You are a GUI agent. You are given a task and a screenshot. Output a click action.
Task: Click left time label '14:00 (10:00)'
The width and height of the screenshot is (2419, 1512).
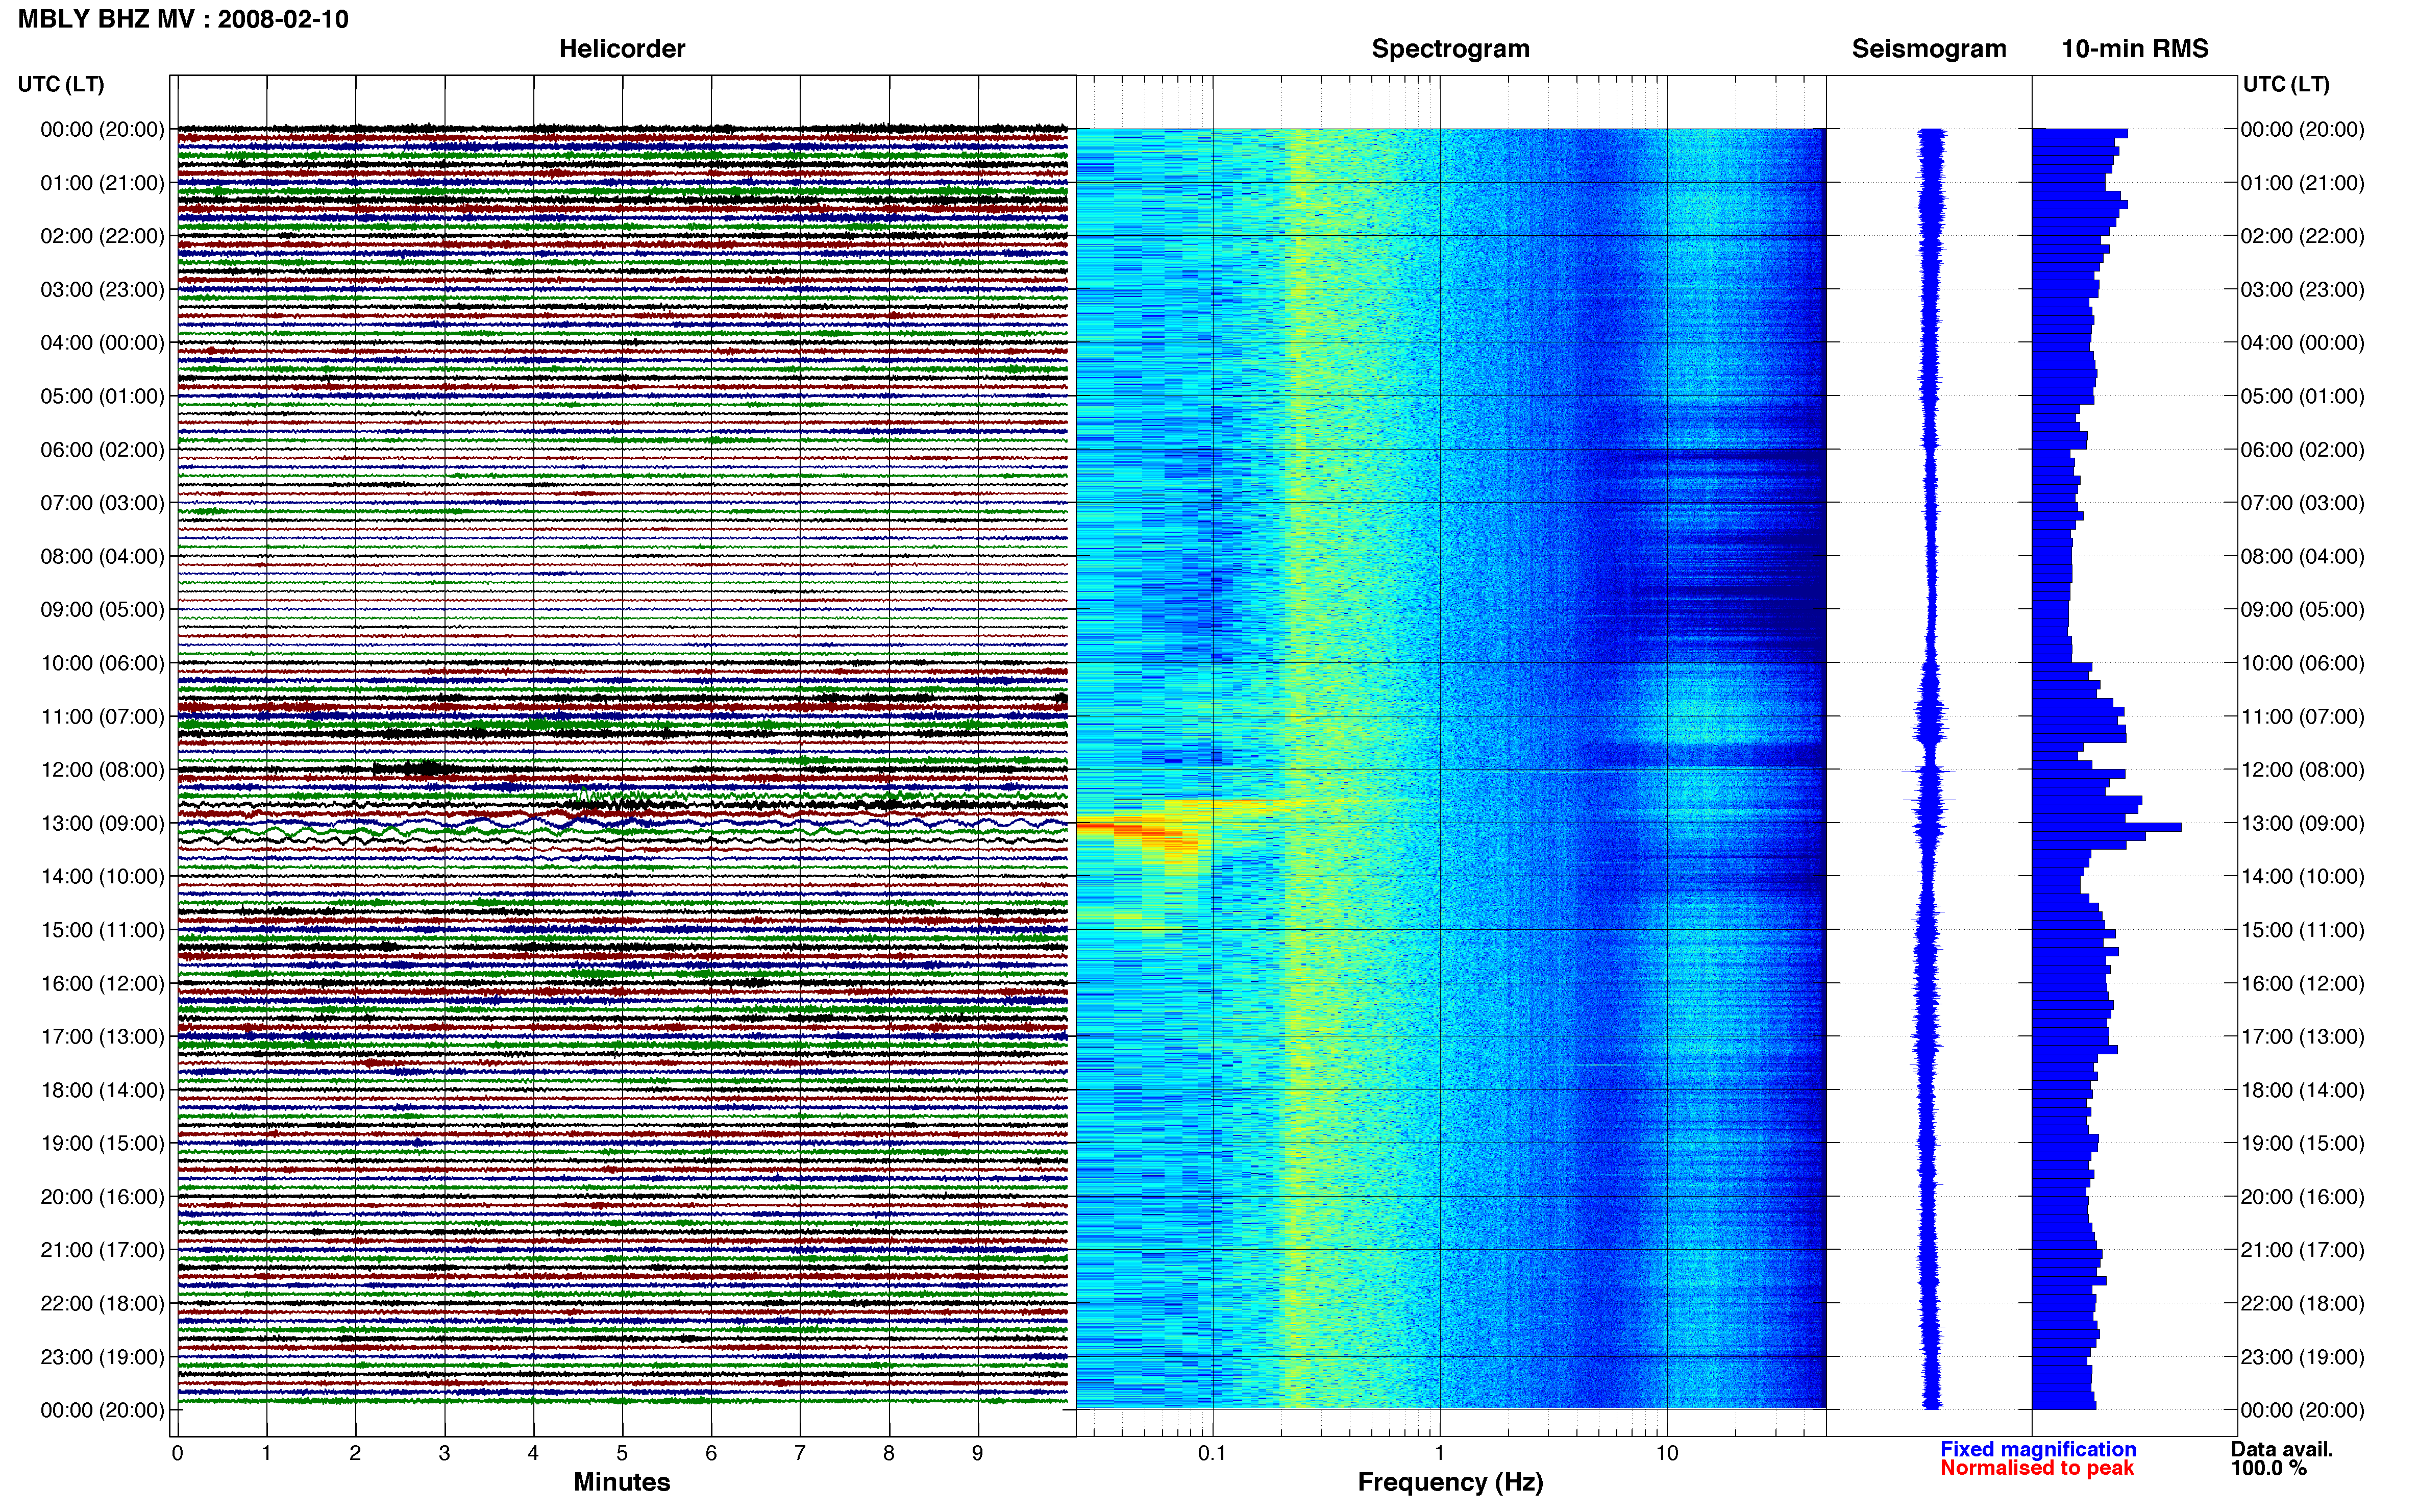pos(102,876)
